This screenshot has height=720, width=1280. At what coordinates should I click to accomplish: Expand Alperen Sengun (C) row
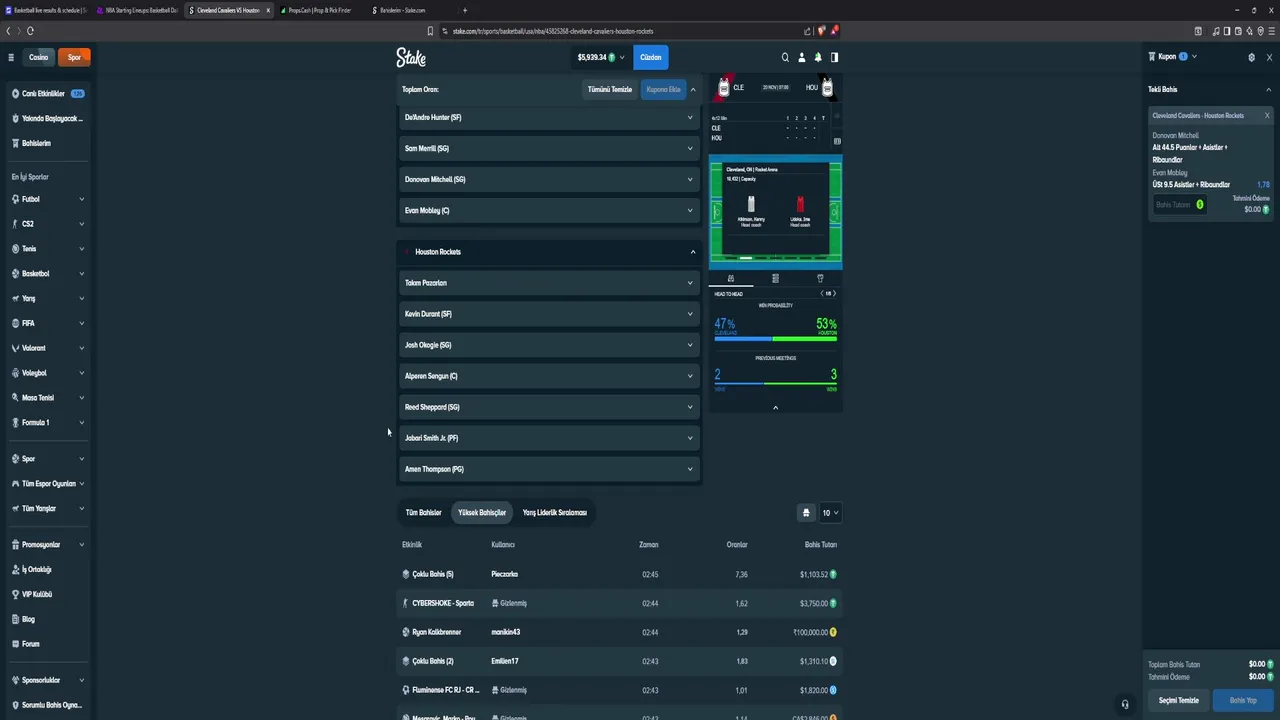(x=549, y=376)
